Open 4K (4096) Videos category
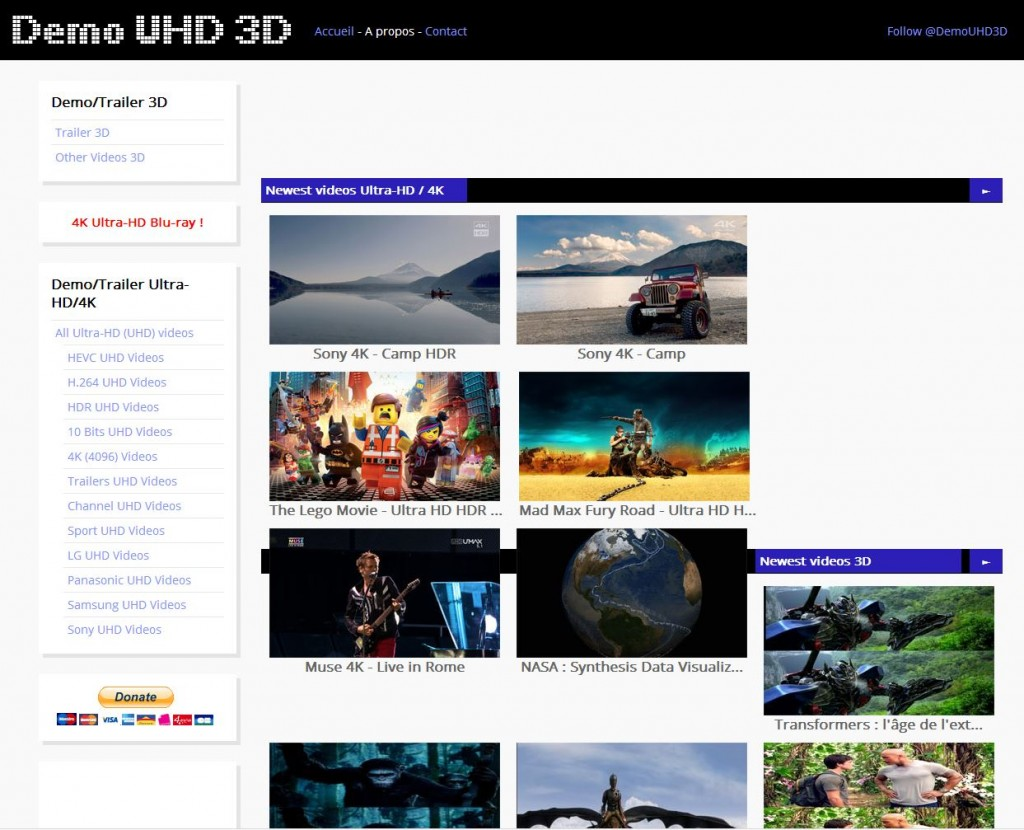The height and width of the screenshot is (830, 1024). [x=112, y=456]
